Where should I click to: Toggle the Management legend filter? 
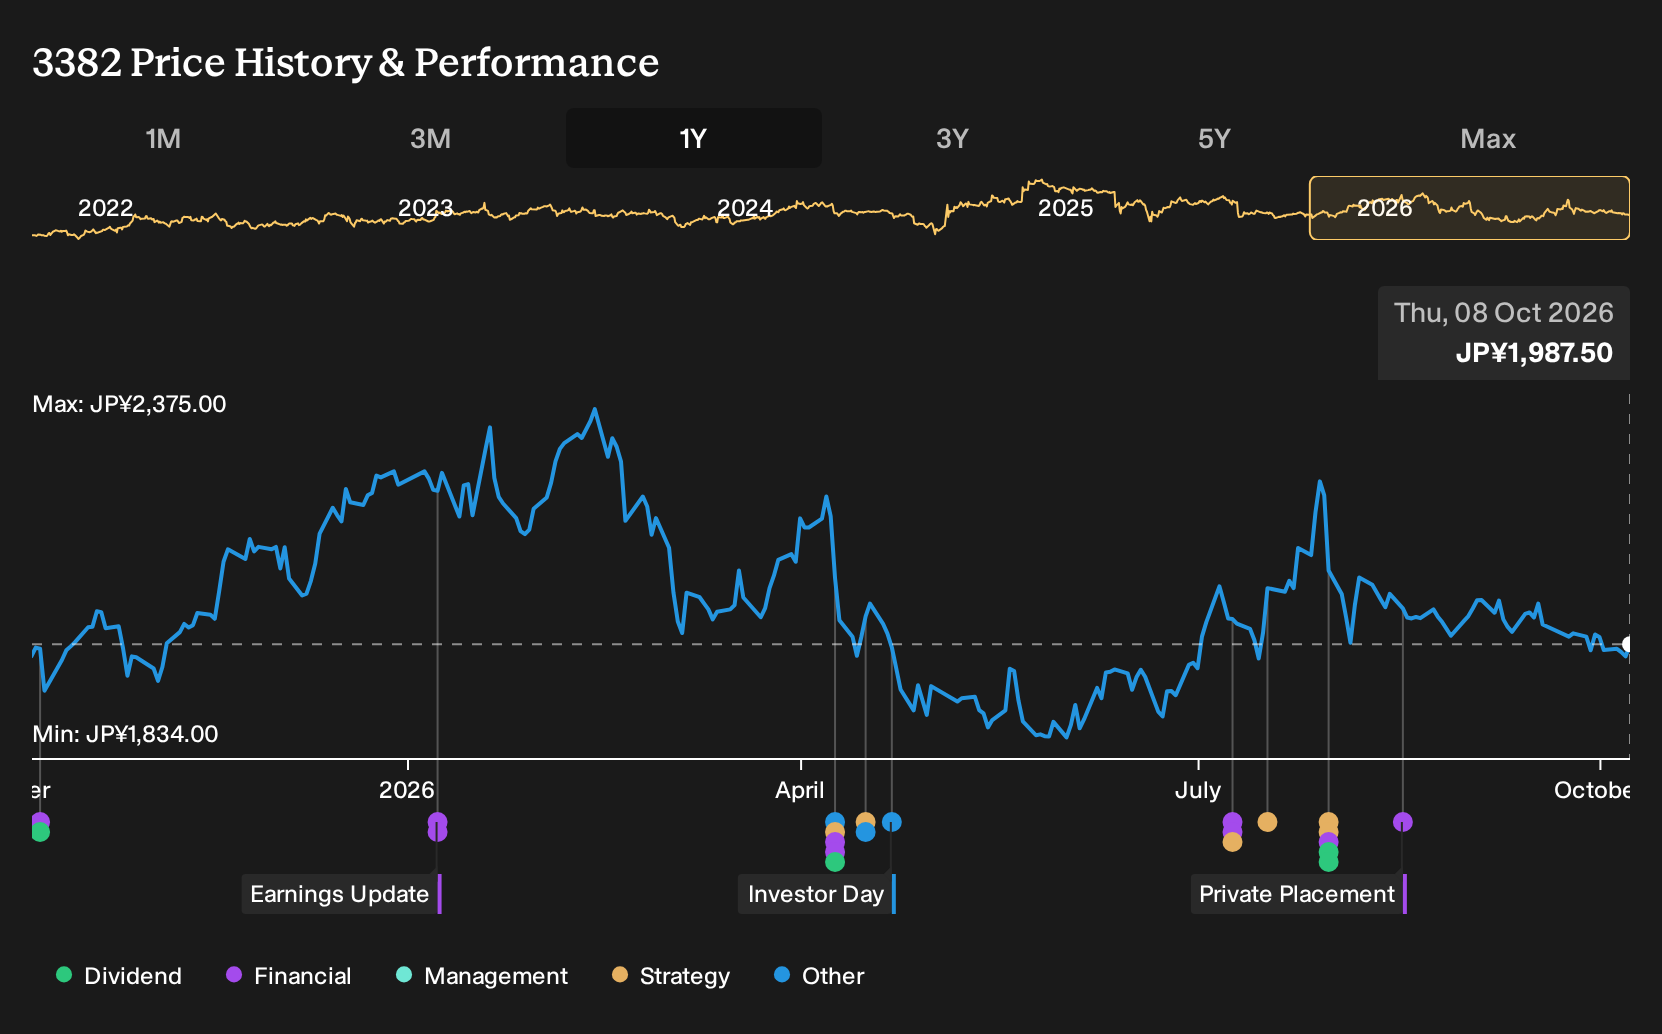coord(482,976)
